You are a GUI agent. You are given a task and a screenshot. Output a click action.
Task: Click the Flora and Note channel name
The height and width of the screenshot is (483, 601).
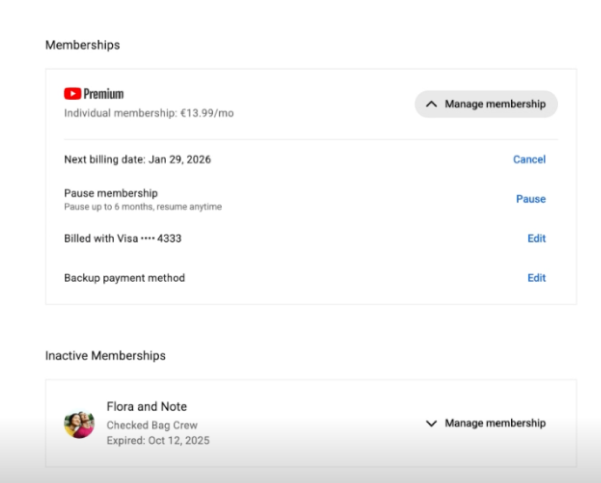tap(147, 406)
